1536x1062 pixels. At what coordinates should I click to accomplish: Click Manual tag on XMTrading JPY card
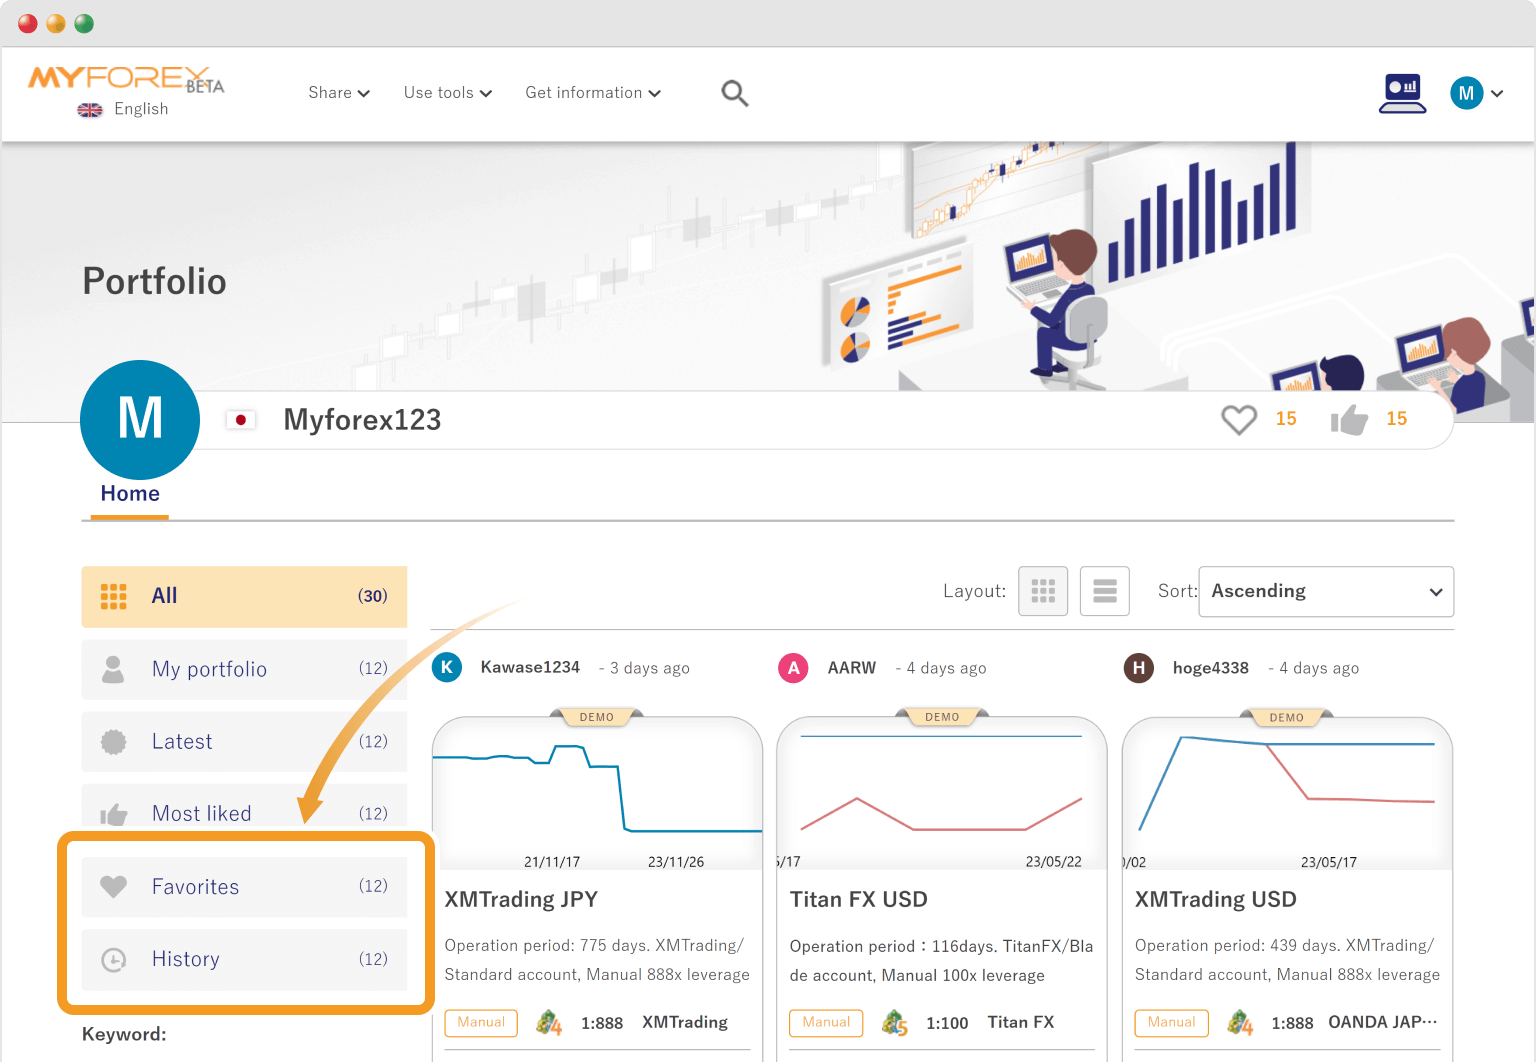click(x=481, y=1023)
